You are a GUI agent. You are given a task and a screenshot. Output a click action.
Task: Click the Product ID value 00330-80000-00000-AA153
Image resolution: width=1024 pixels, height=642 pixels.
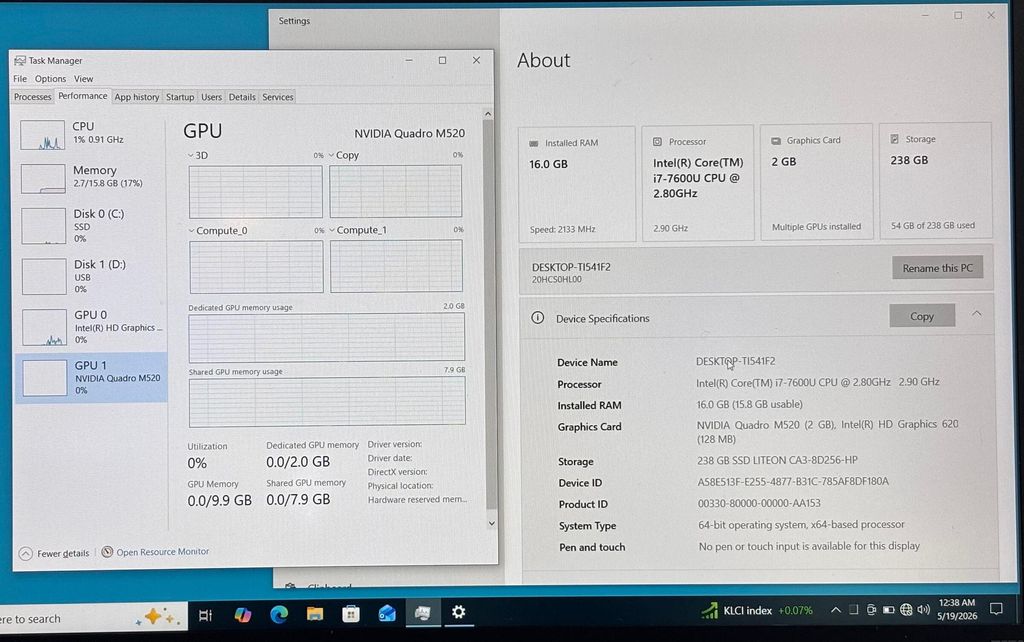[x=759, y=503]
